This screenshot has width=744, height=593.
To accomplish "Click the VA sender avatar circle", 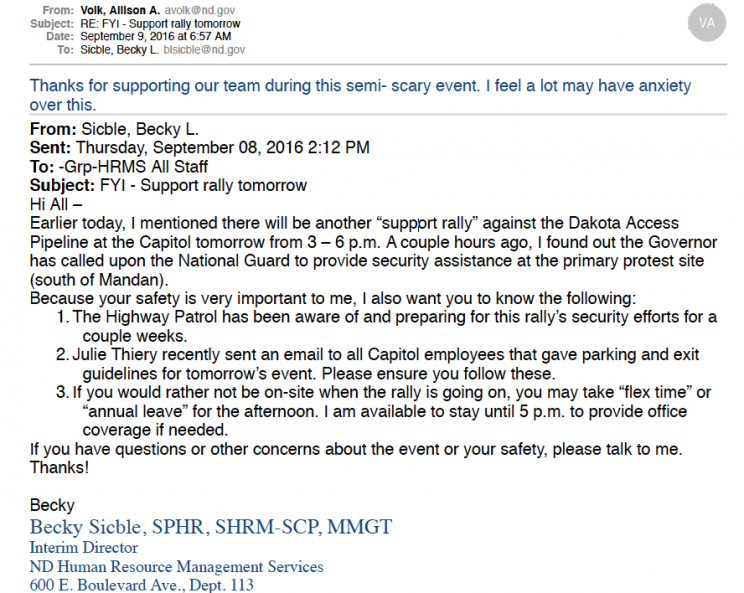I will pos(708,23).
